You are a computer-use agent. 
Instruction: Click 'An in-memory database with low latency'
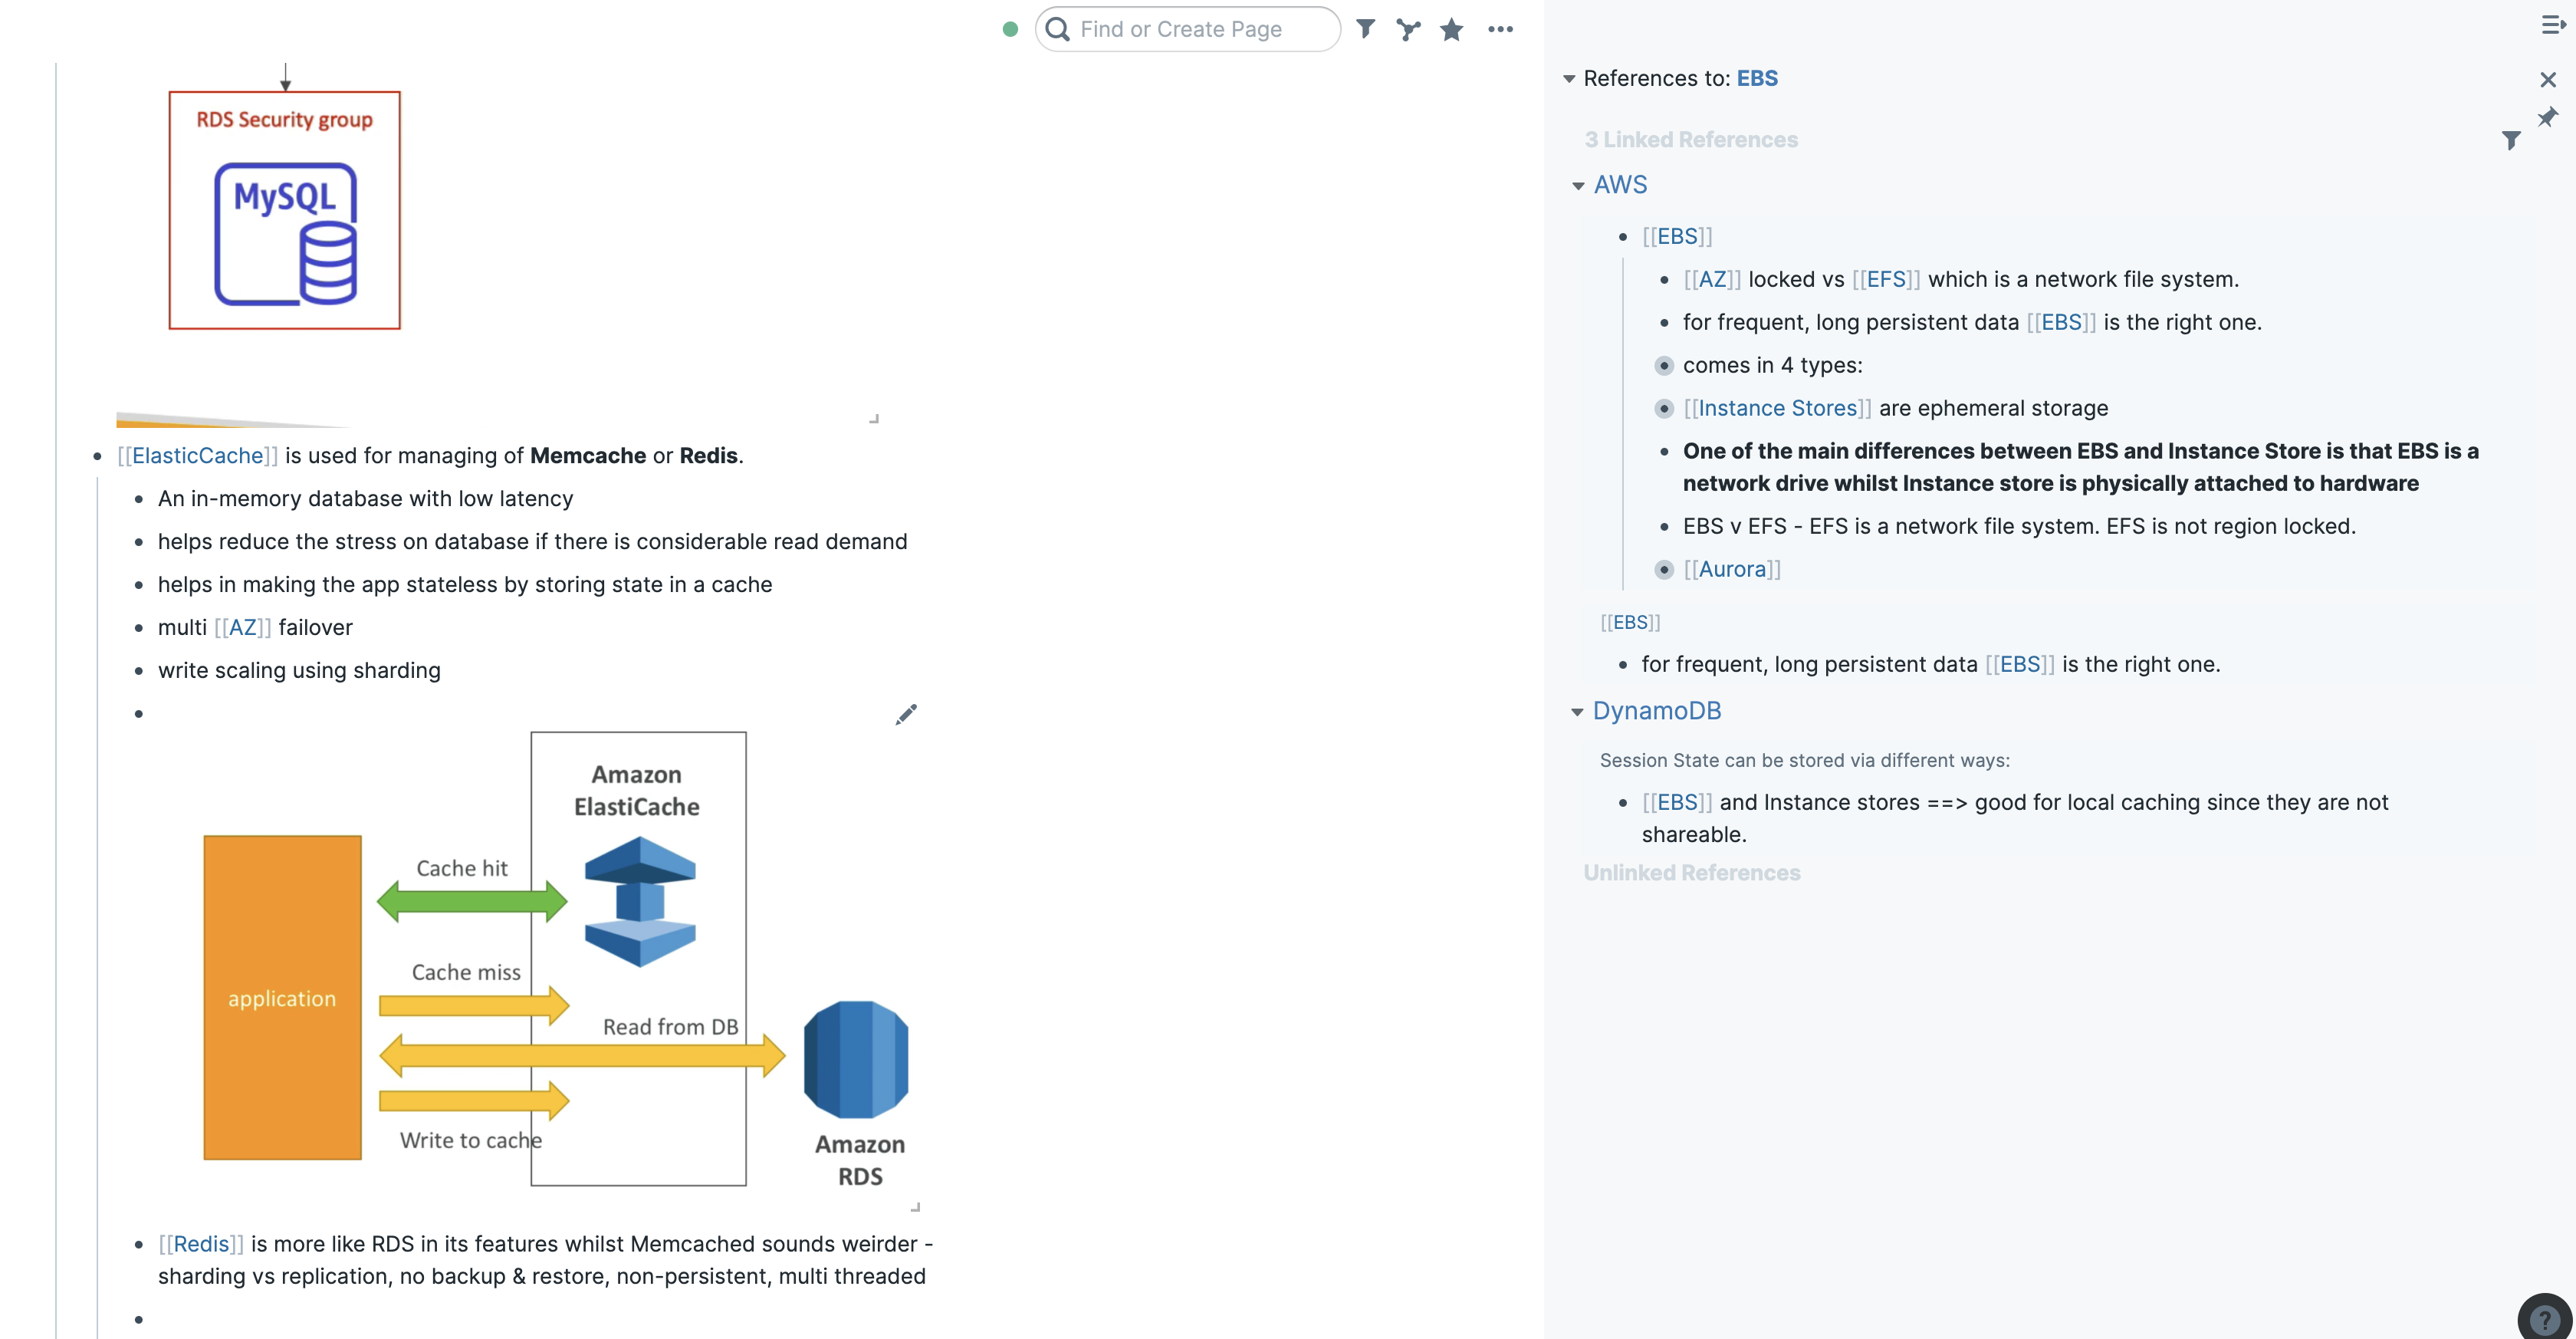365,499
